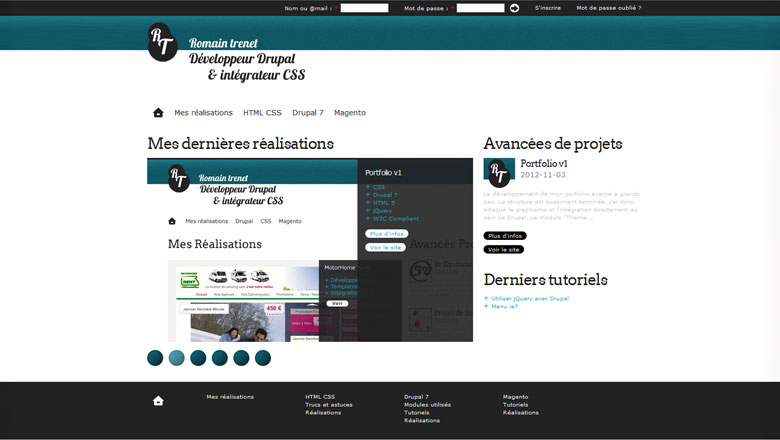Click the S'inscrire link
The width and height of the screenshot is (780, 440).
click(548, 8)
